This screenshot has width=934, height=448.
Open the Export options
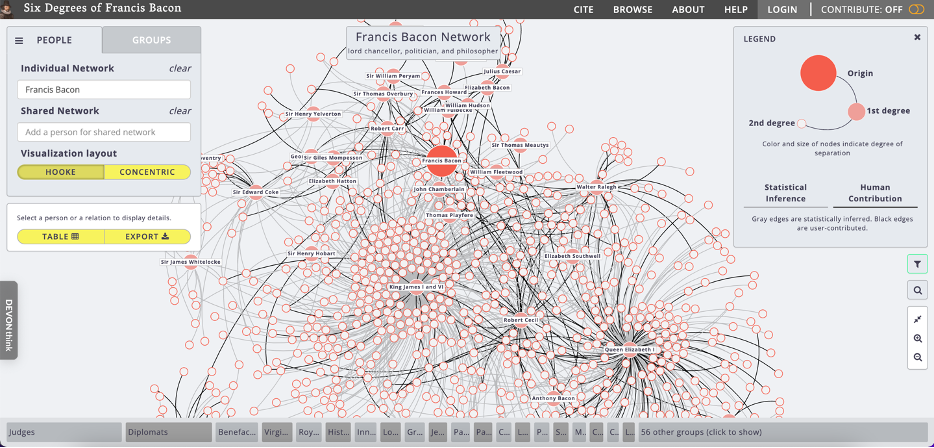click(147, 237)
